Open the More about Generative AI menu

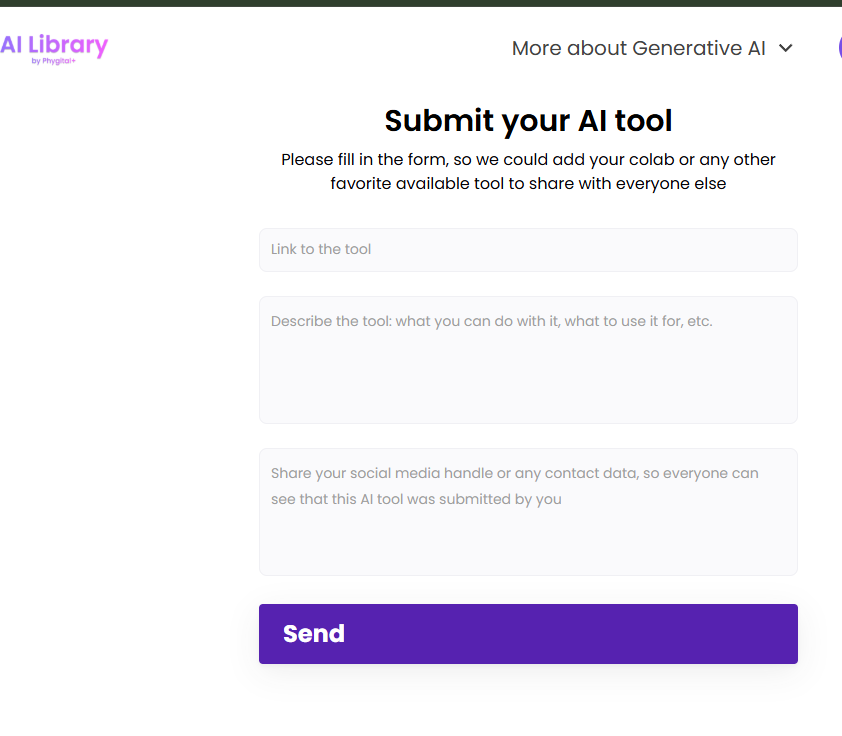(x=652, y=48)
